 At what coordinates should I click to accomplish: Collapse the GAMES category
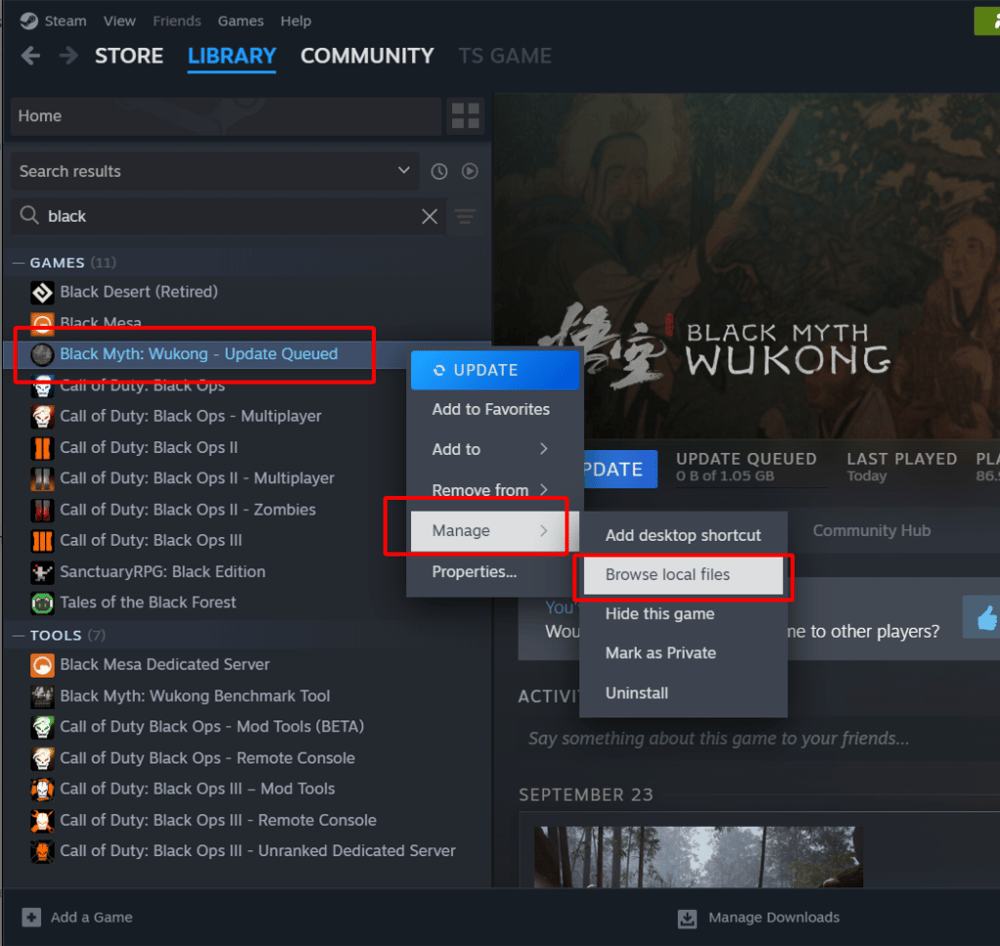point(18,263)
